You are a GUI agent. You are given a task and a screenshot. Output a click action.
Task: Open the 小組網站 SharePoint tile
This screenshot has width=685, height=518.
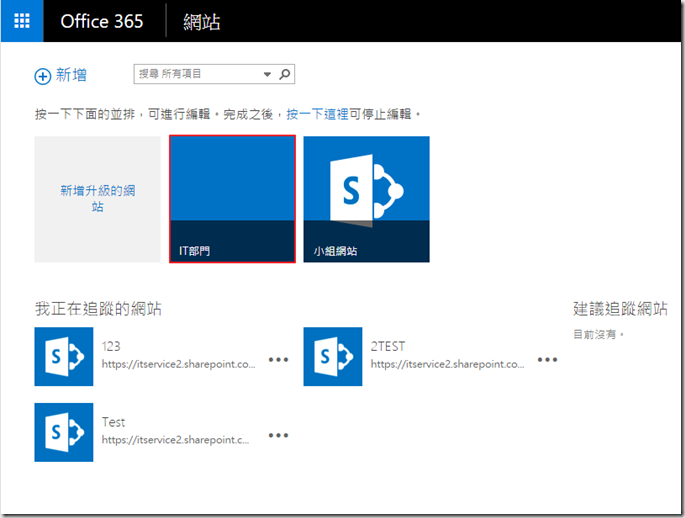point(366,199)
